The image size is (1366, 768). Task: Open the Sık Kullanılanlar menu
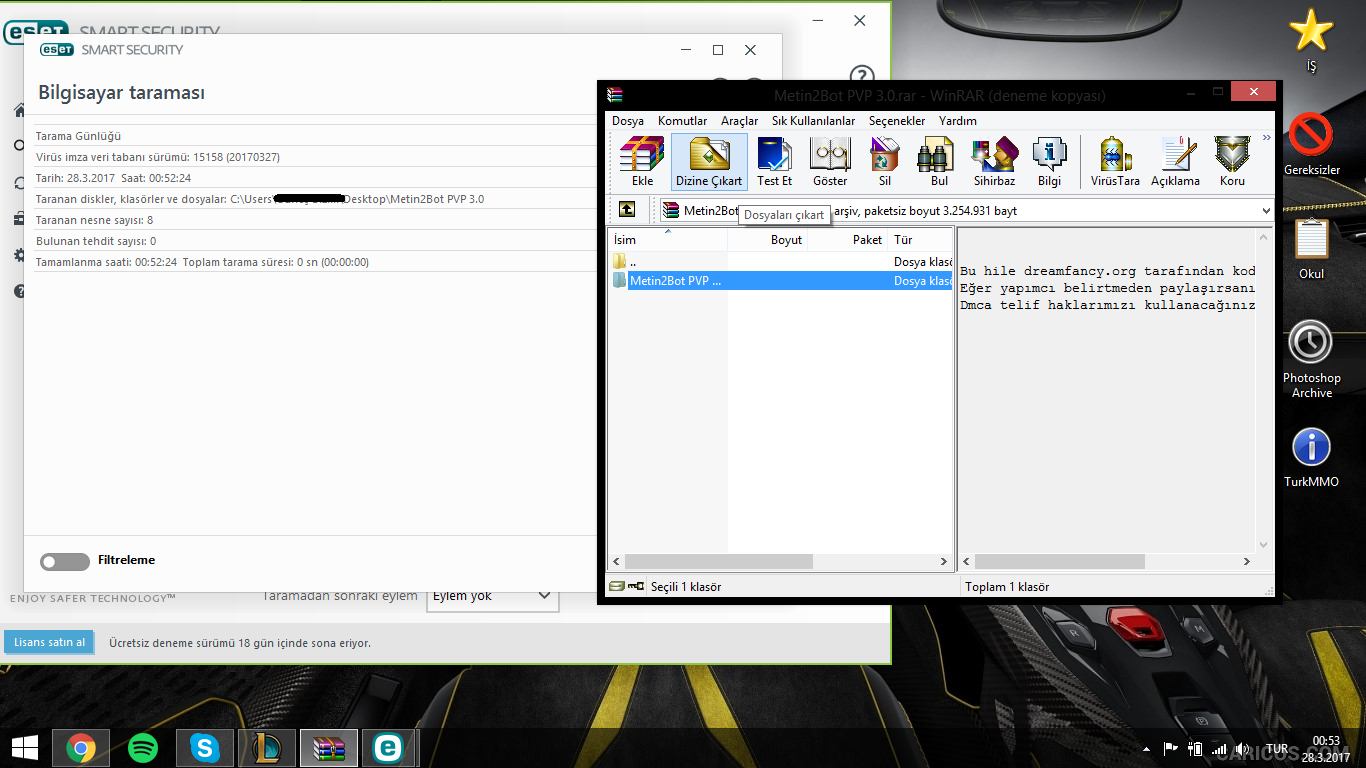tap(813, 121)
